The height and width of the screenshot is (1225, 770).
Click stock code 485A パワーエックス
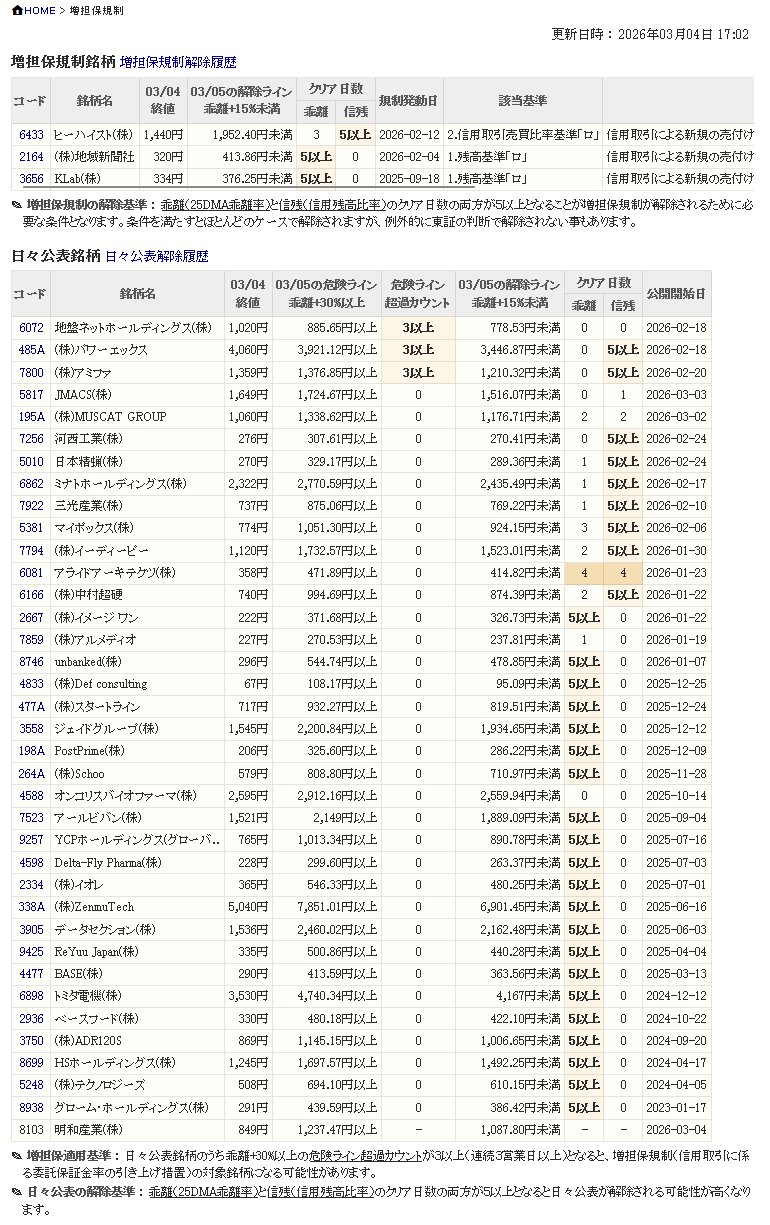pos(31,350)
